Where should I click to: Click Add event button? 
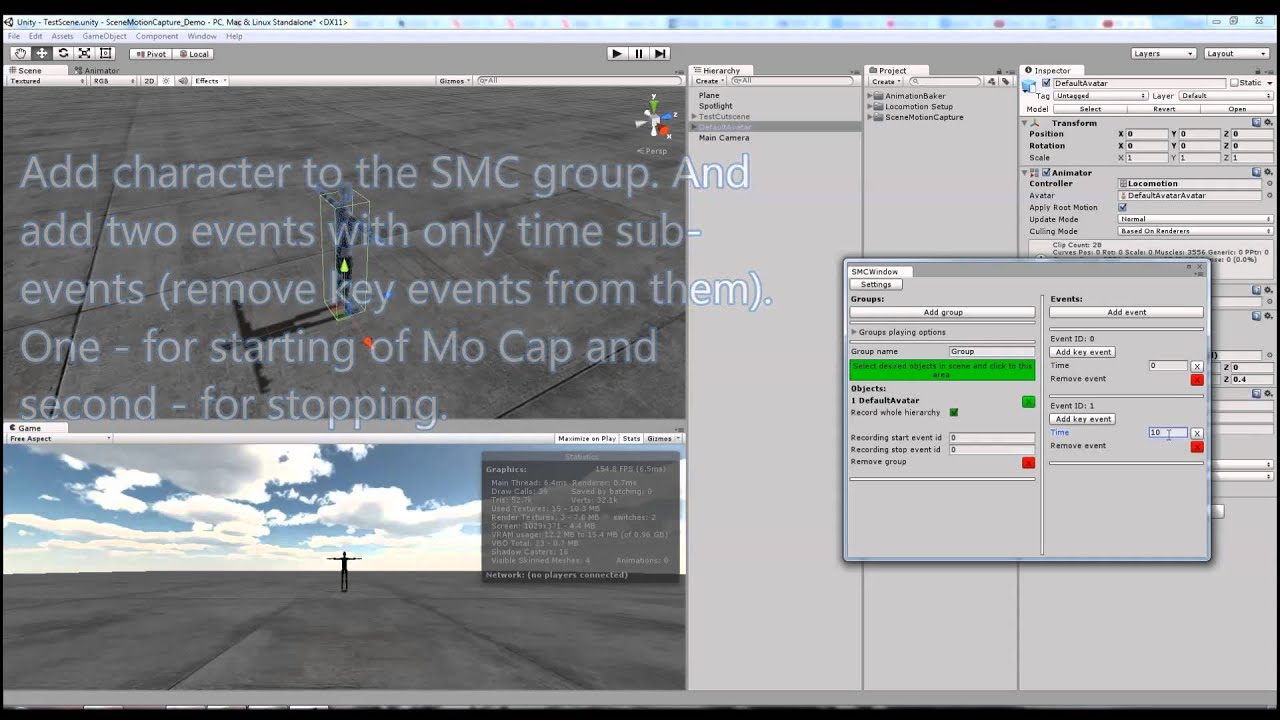click(x=1126, y=312)
